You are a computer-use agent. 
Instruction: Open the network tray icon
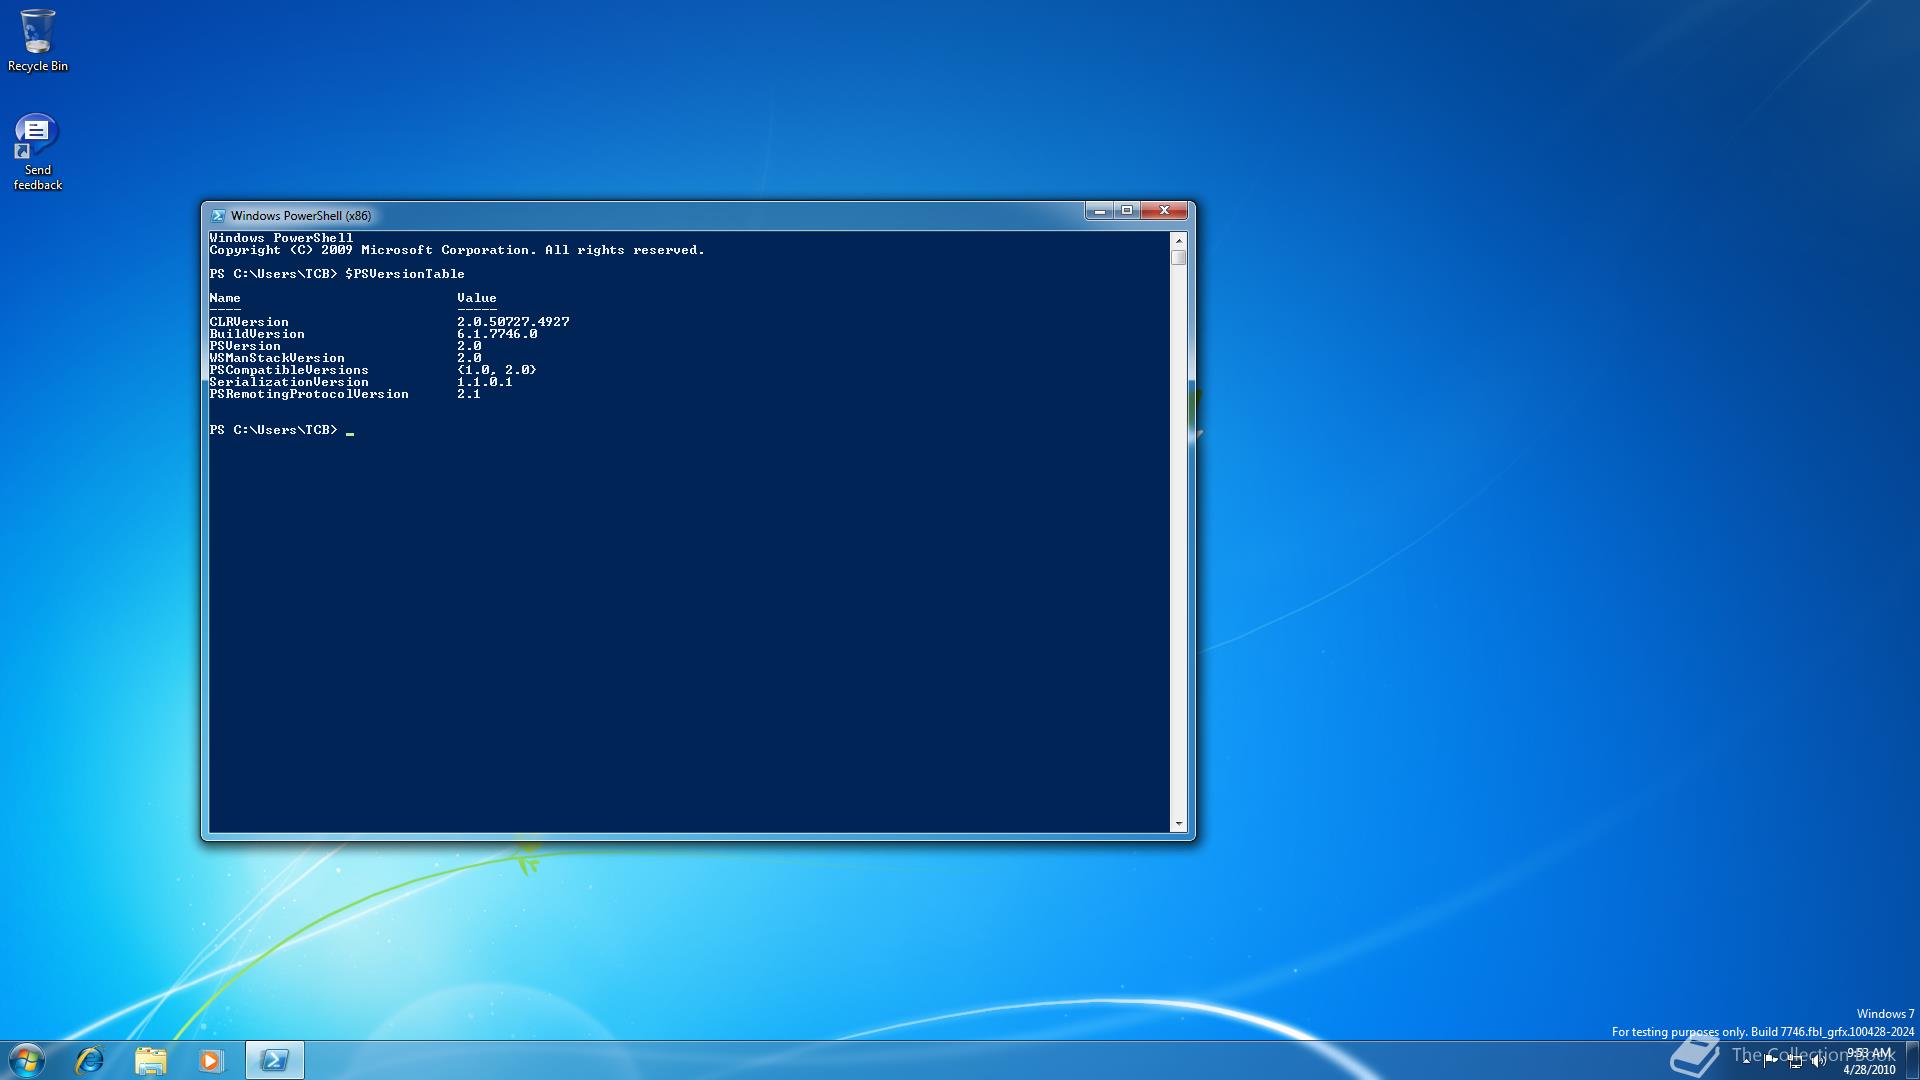(1795, 1061)
